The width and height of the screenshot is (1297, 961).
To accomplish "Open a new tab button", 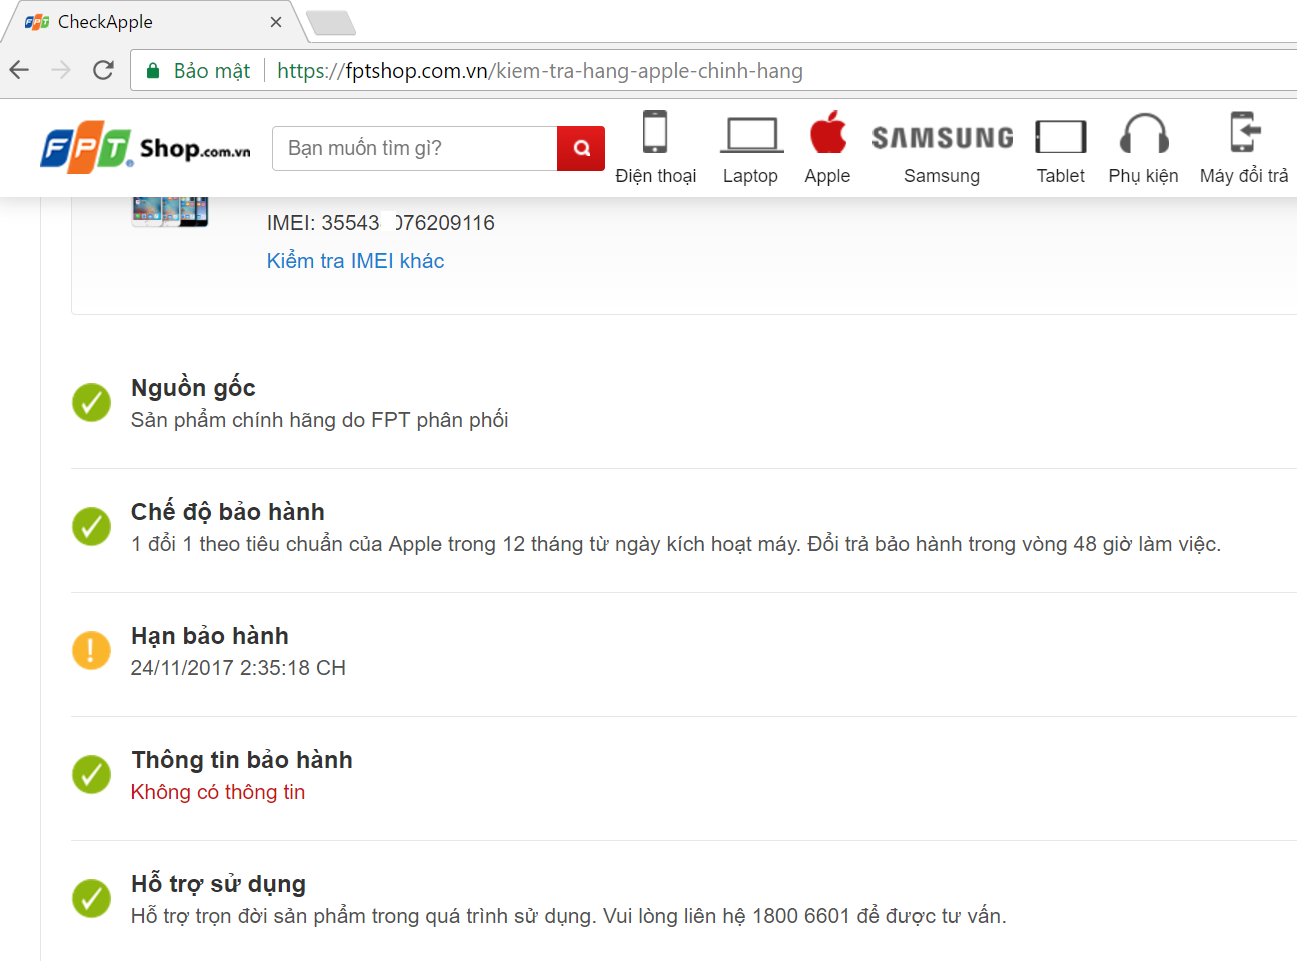I will pyautogui.click(x=330, y=23).
